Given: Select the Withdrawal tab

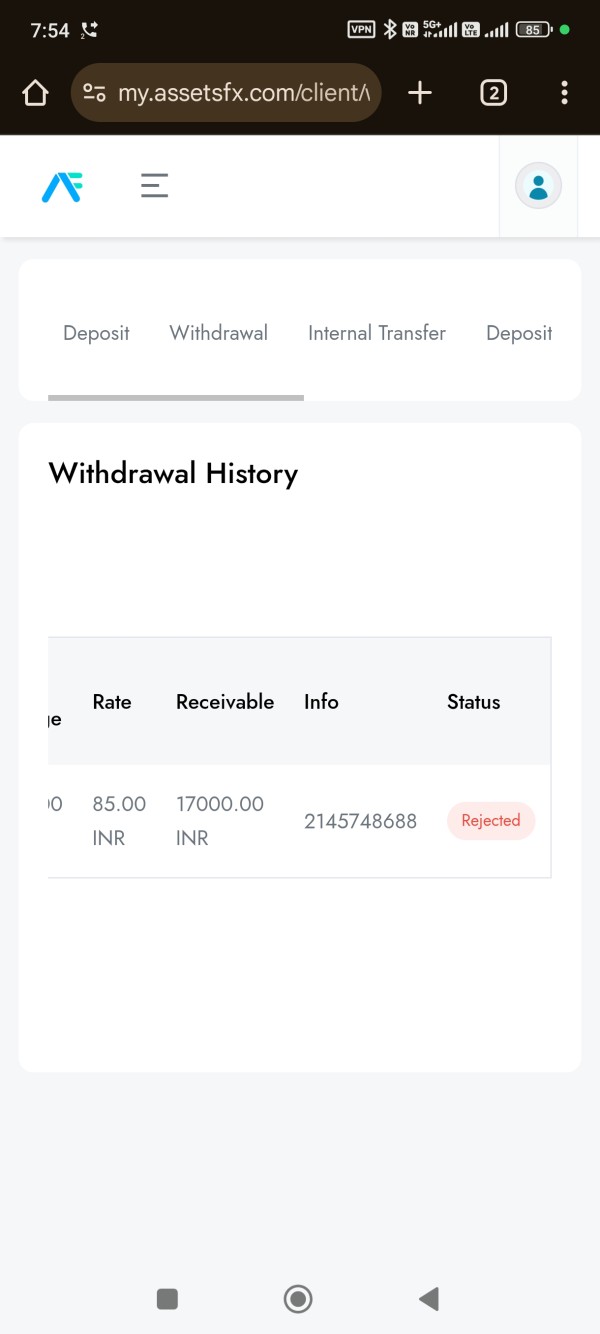Looking at the screenshot, I should (x=219, y=333).
